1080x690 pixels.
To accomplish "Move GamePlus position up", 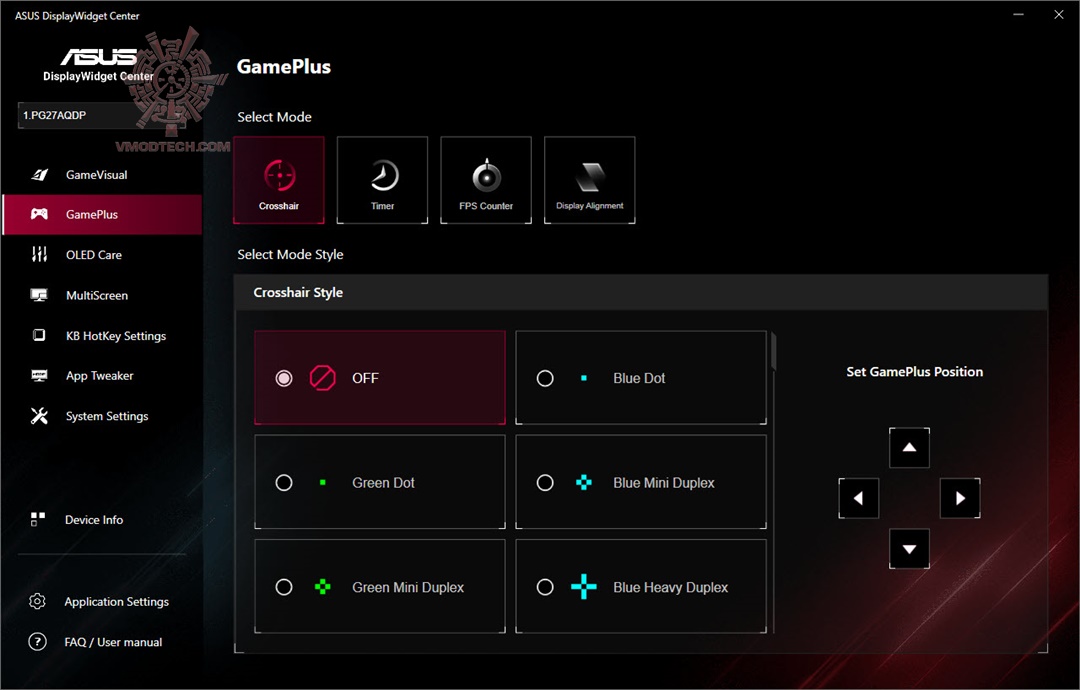I will click(909, 448).
